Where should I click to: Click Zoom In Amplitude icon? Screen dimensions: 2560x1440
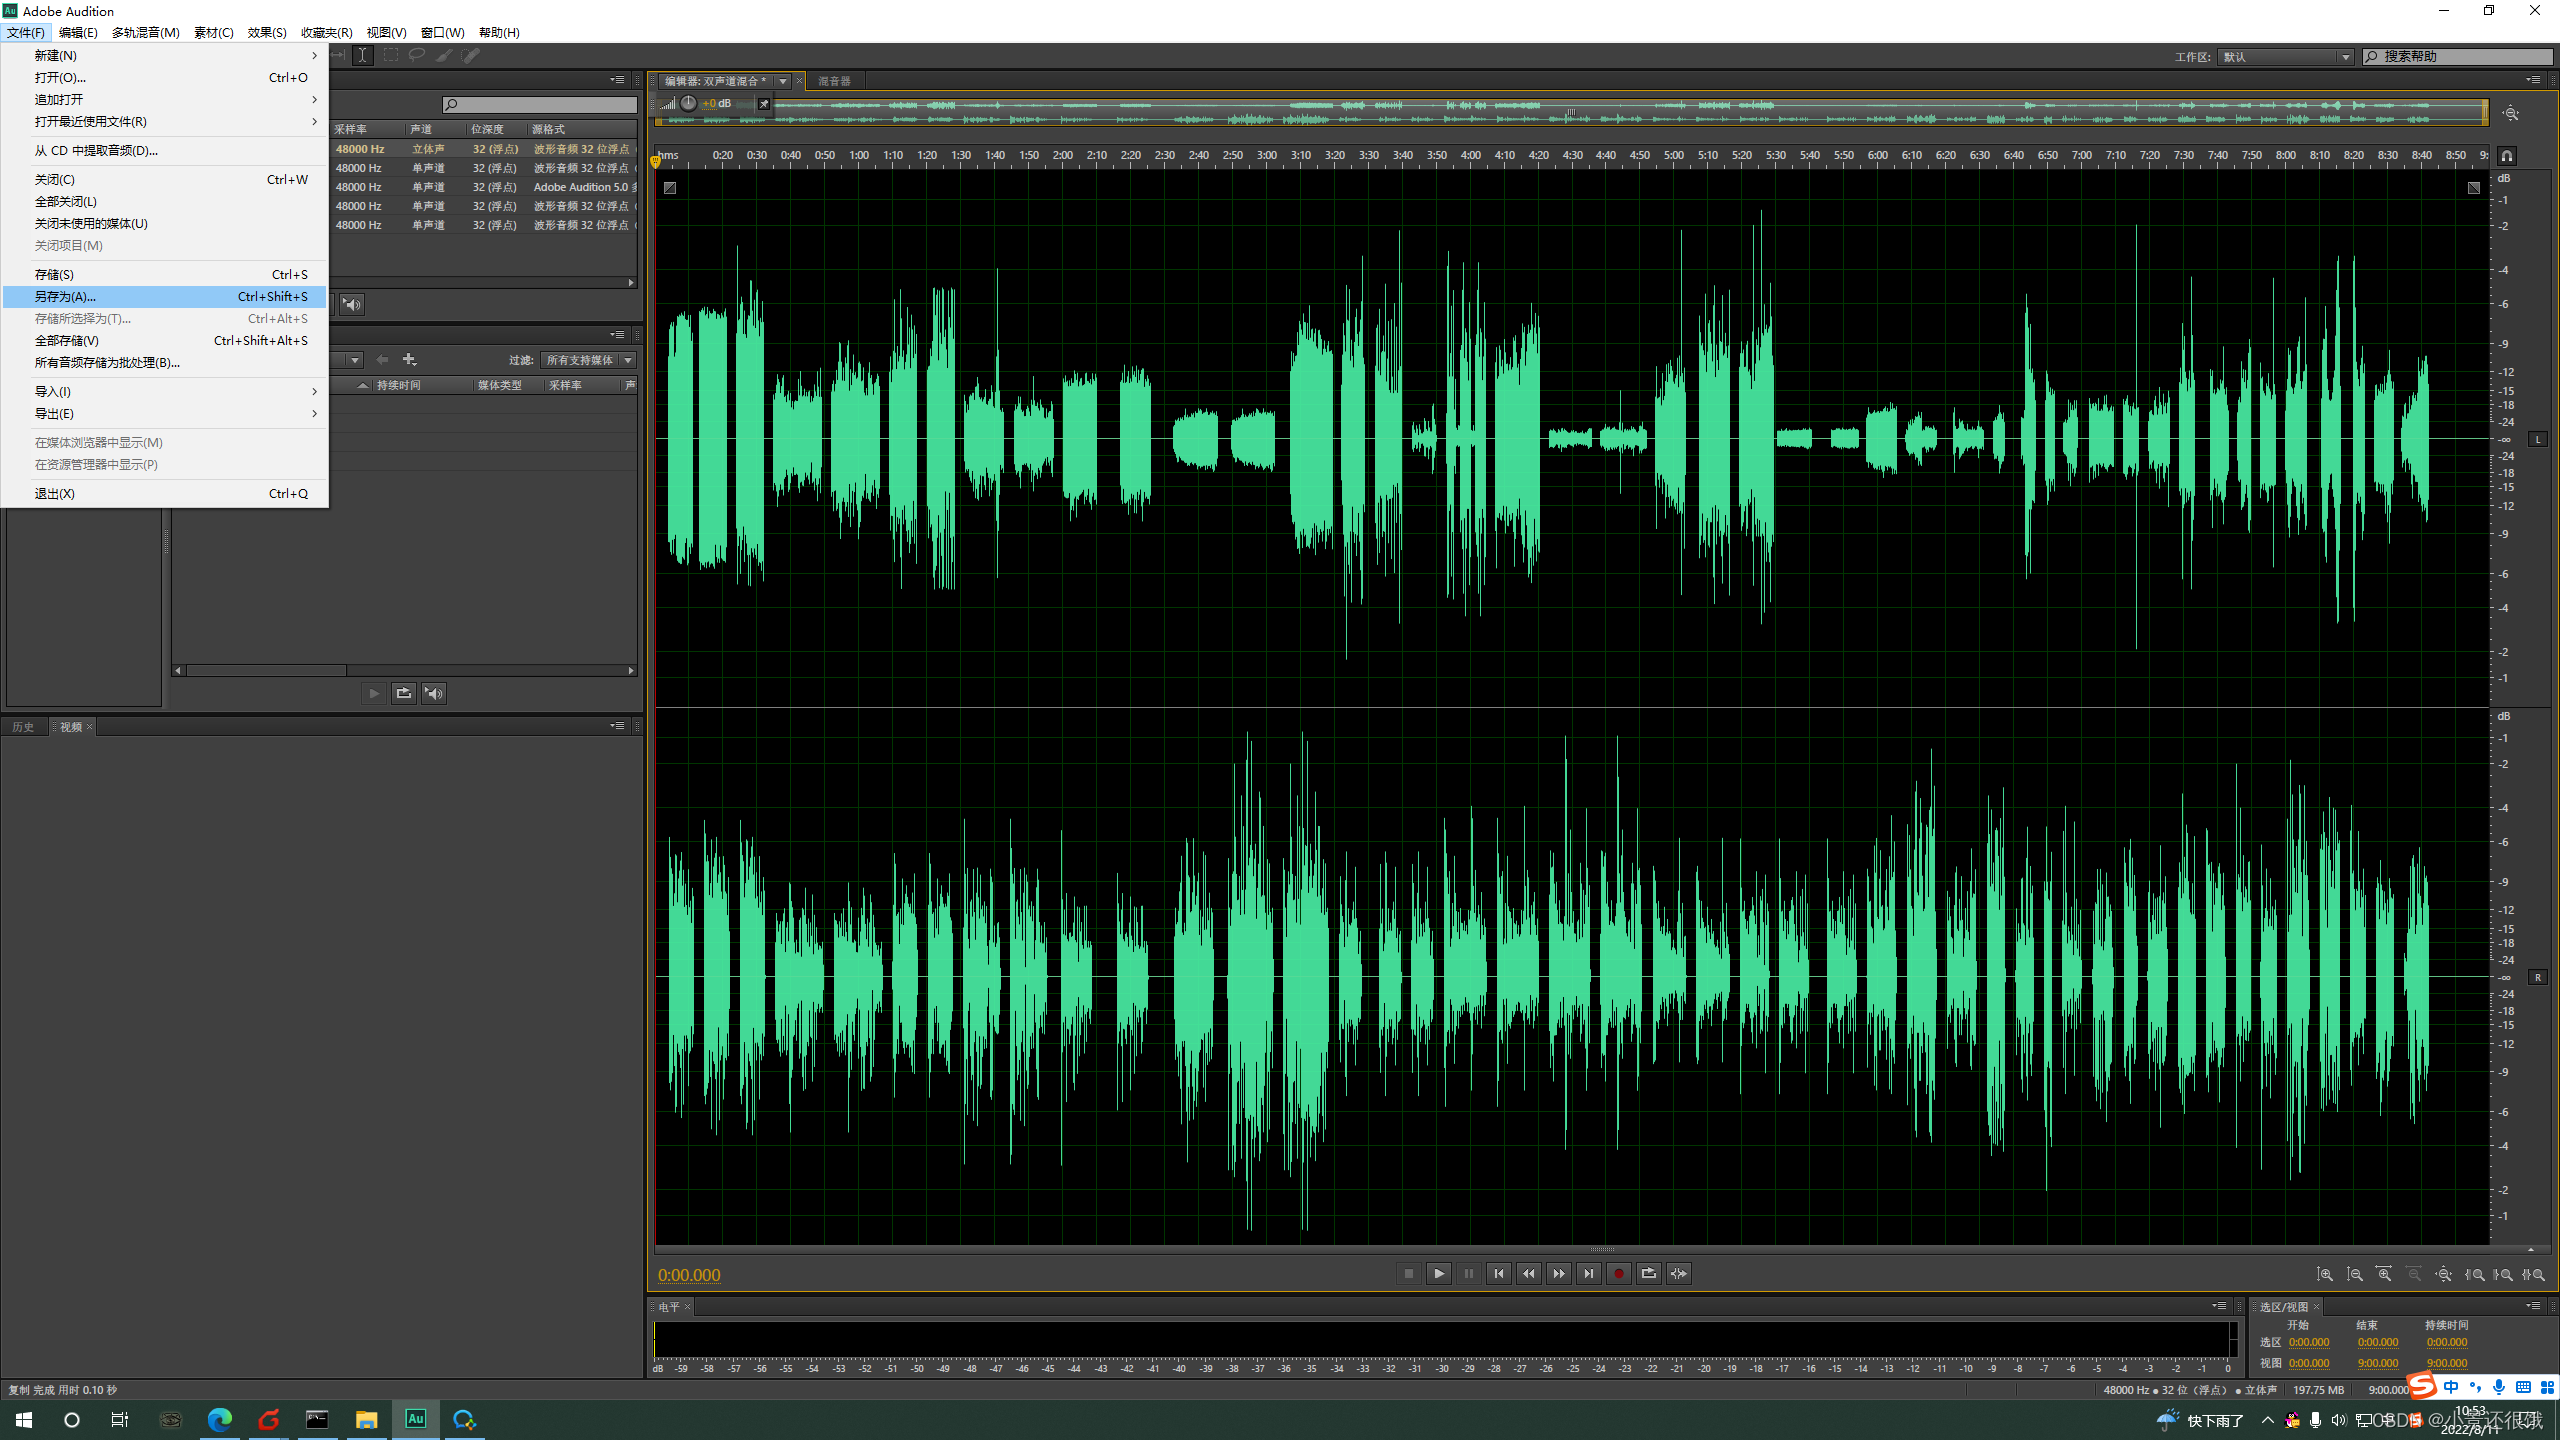2325,1274
